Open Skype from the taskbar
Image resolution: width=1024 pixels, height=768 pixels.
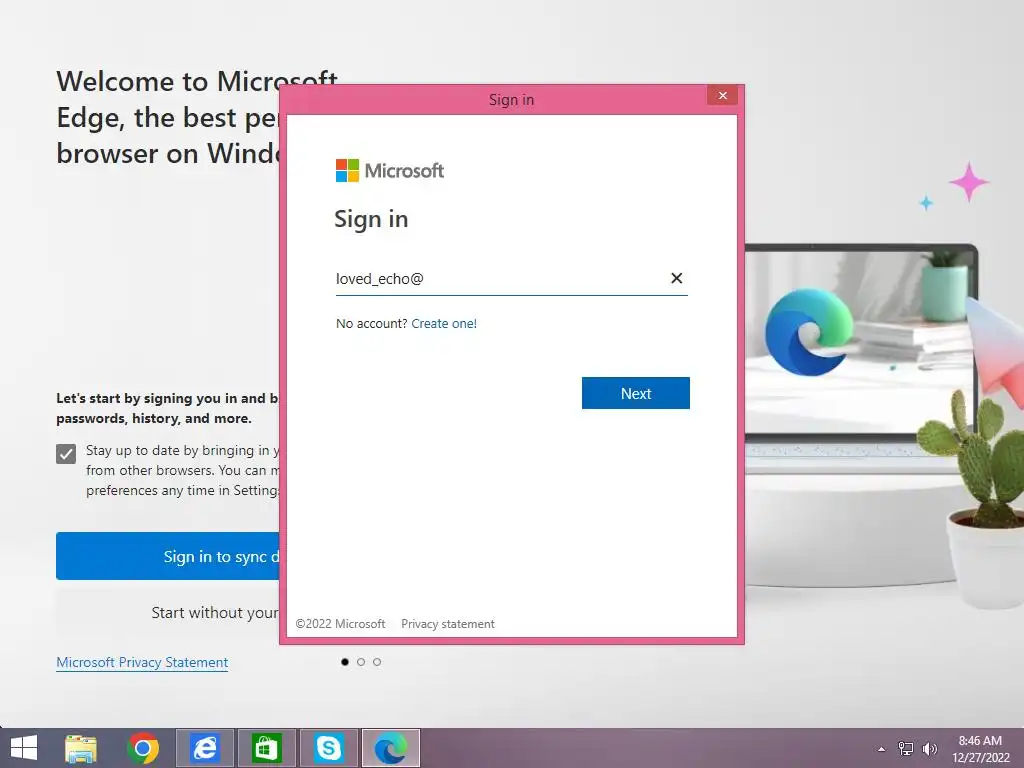328,748
